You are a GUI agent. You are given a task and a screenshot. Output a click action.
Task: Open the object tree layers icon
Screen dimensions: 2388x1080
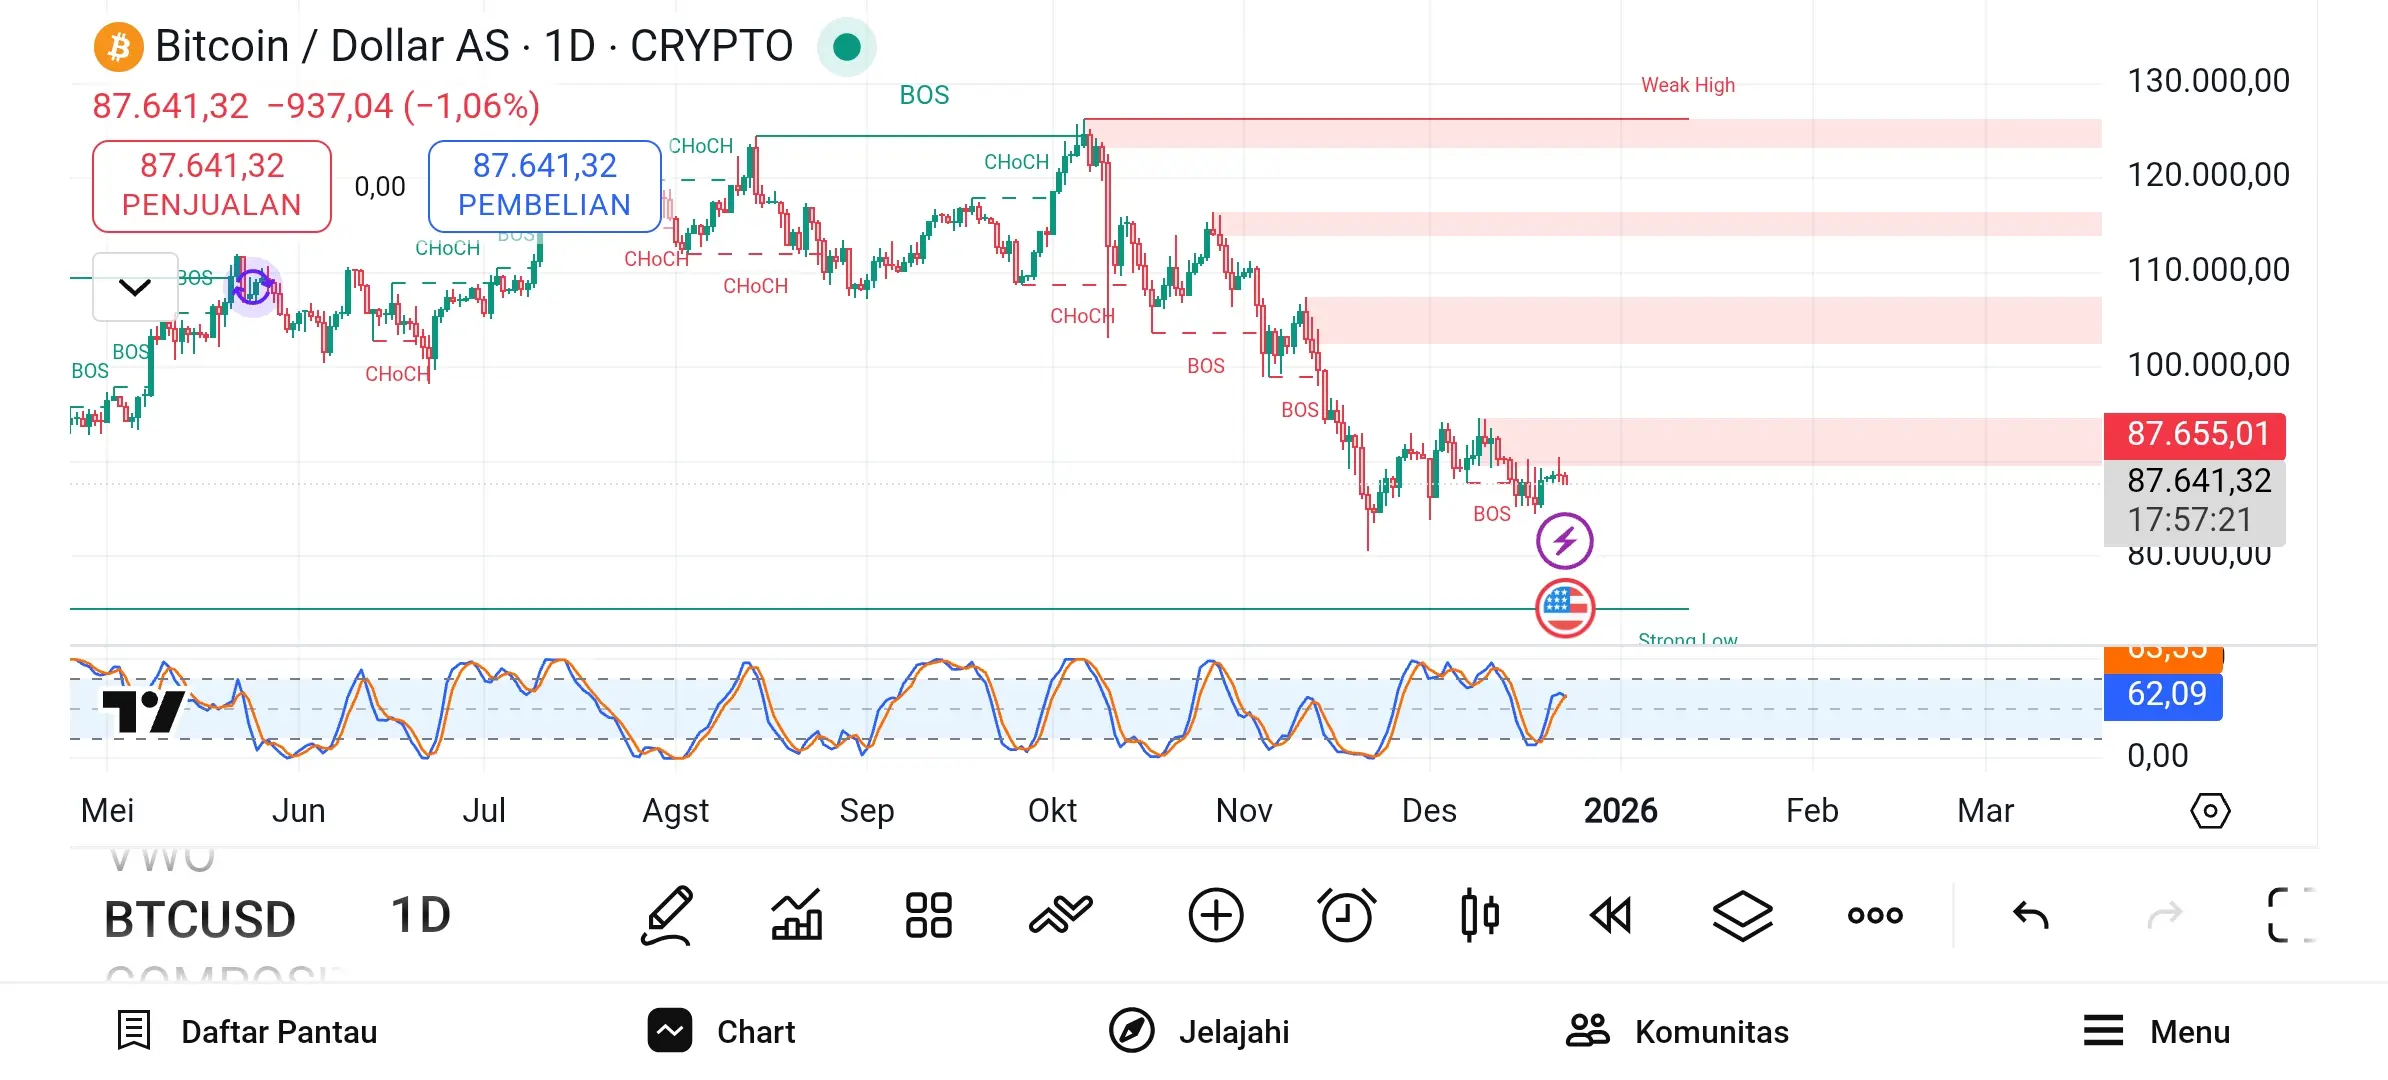[x=1742, y=915]
